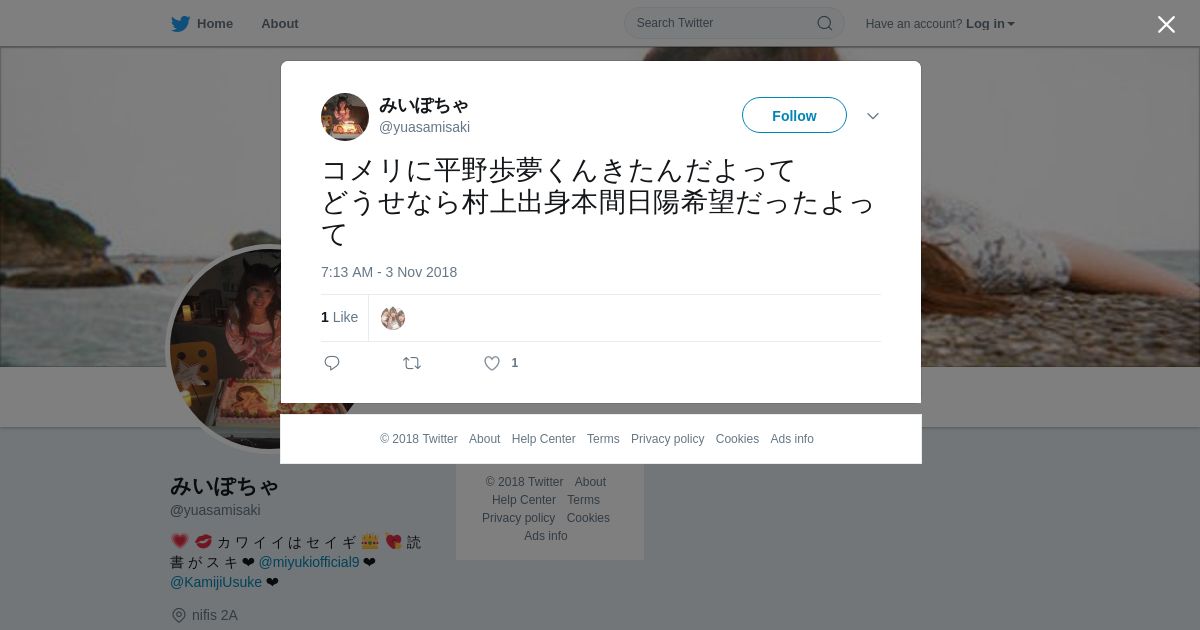Click the Twitter bird Home icon

[180, 23]
